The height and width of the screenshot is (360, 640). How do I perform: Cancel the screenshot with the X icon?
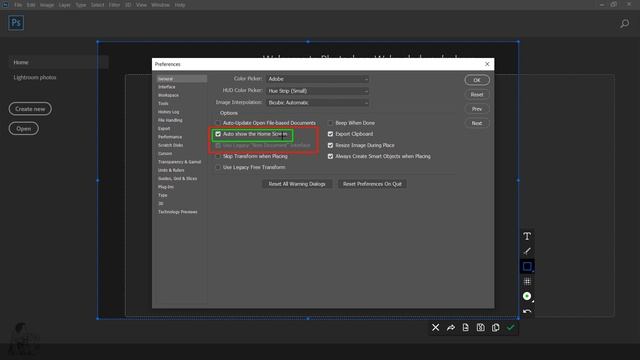(x=436, y=328)
